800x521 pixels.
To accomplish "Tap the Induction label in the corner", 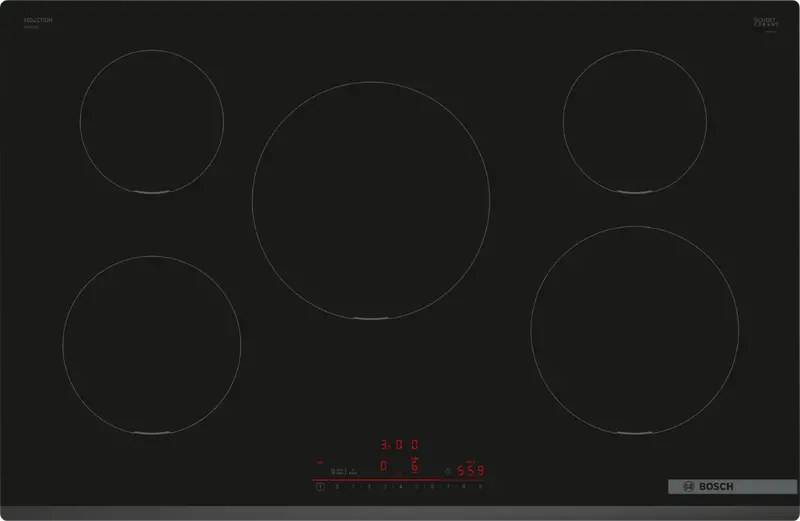I will 37,21.
